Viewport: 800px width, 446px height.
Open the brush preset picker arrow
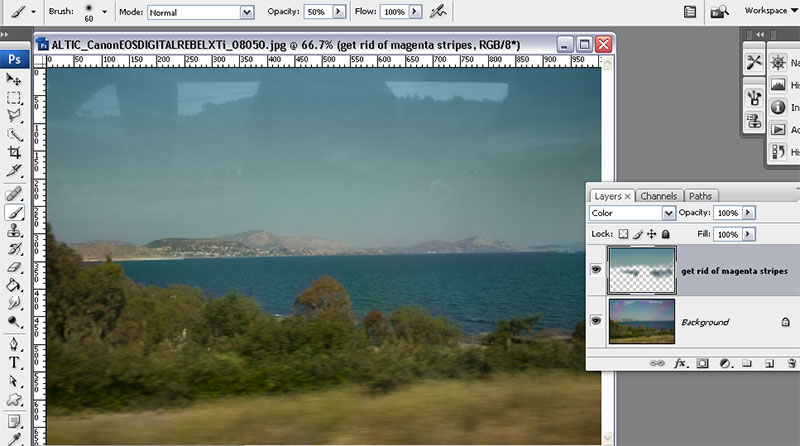105,11
